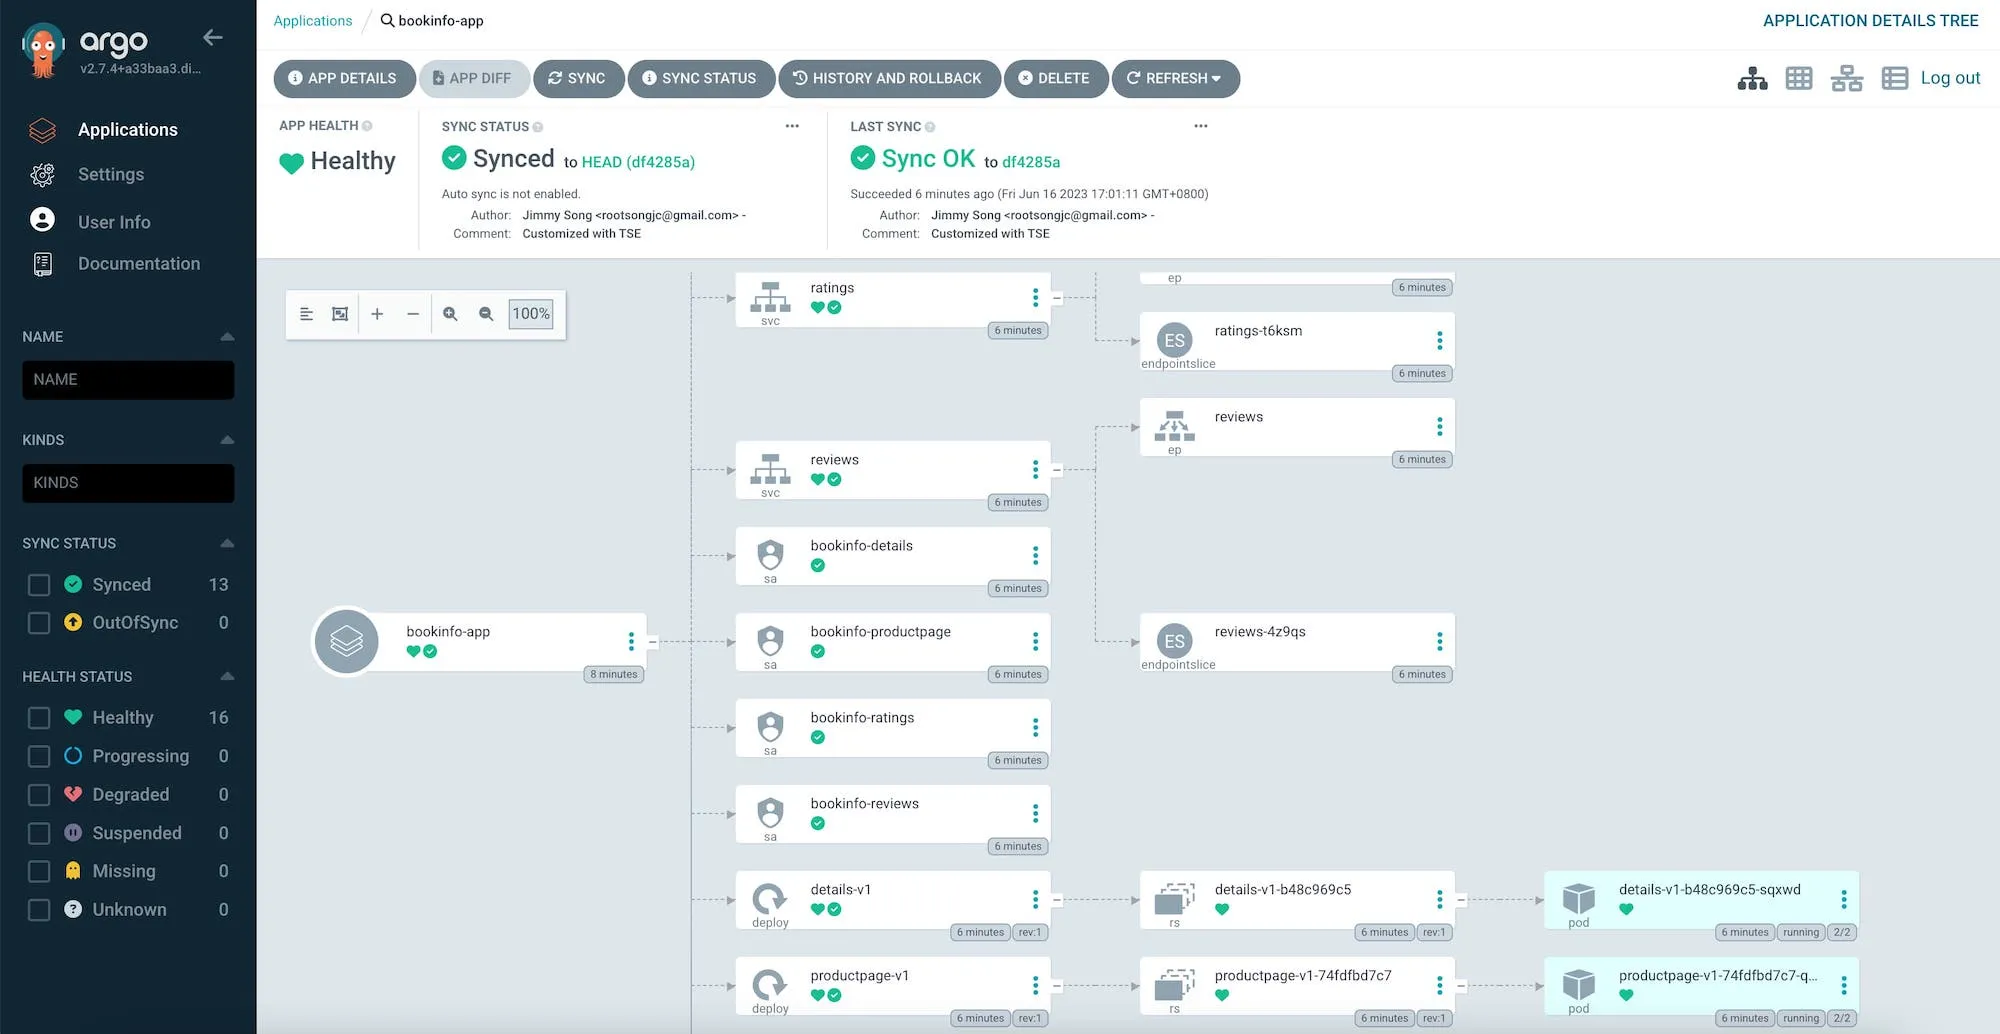Open HEAD (df4285a) revision link
Image resolution: width=2000 pixels, height=1034 pixels.
tap(638, 162)
